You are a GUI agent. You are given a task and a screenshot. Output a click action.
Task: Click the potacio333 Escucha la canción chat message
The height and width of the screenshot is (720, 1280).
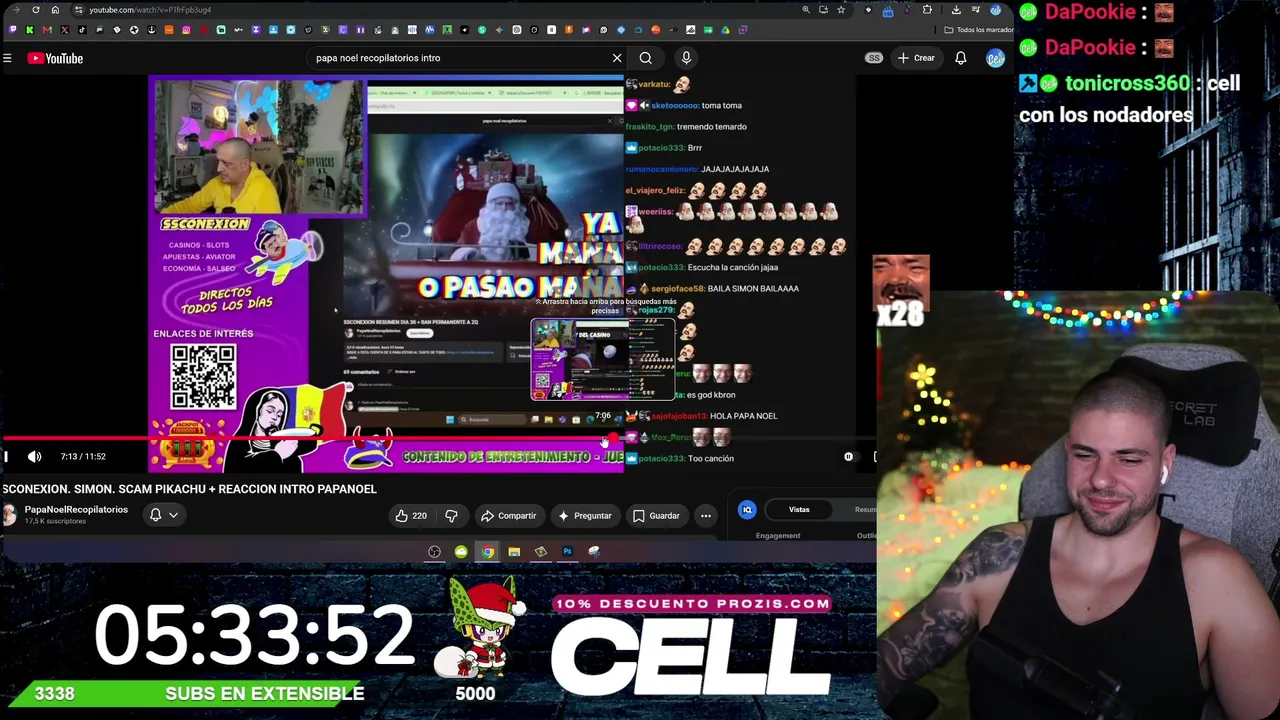coord(701,268)
